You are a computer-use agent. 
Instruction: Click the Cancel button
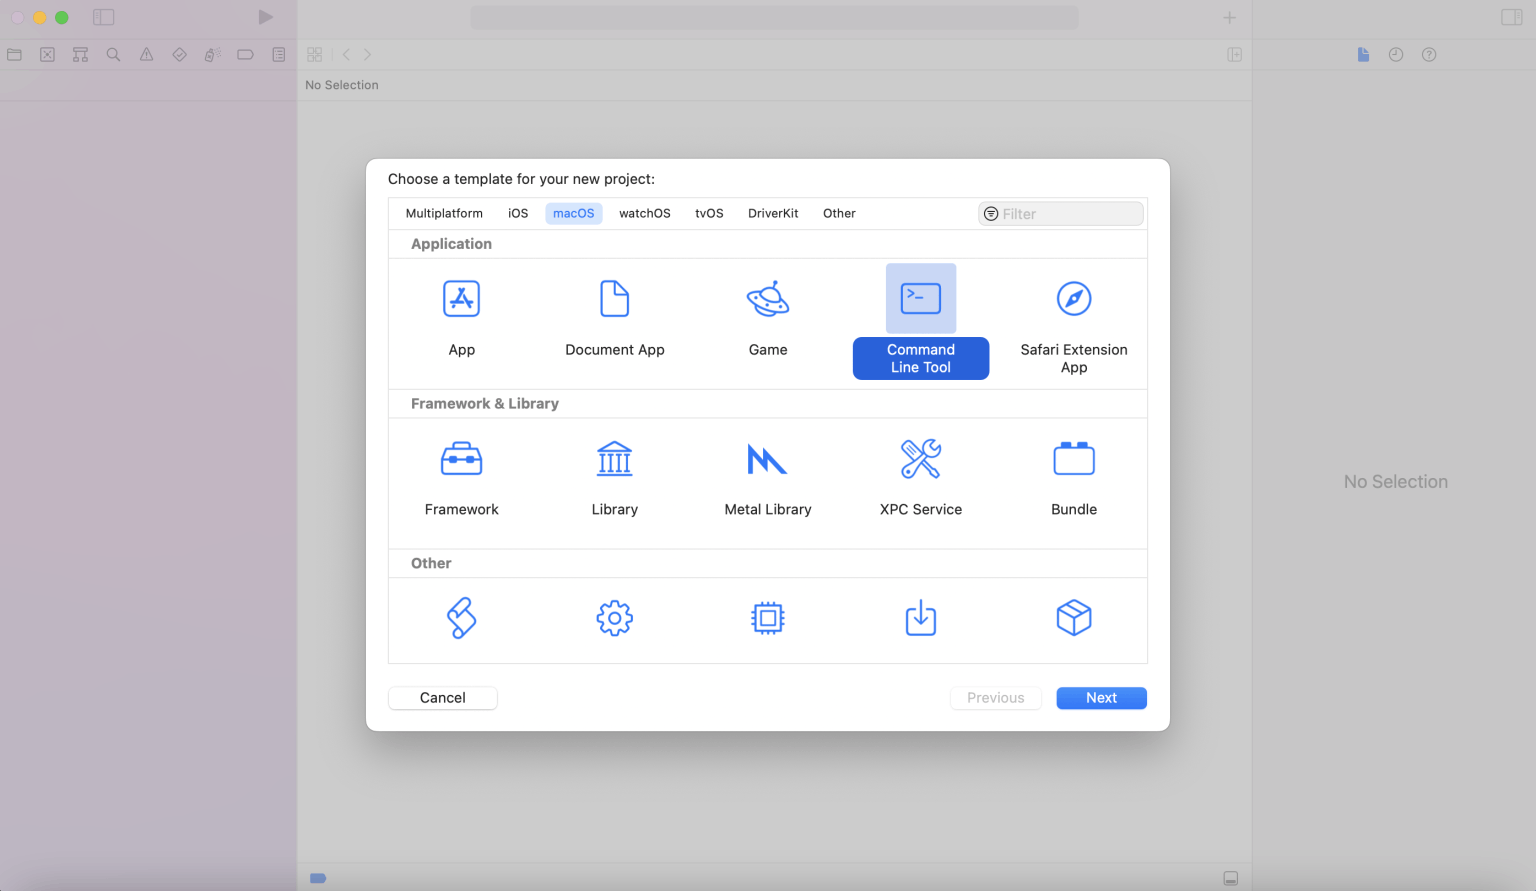coord(443,698)
